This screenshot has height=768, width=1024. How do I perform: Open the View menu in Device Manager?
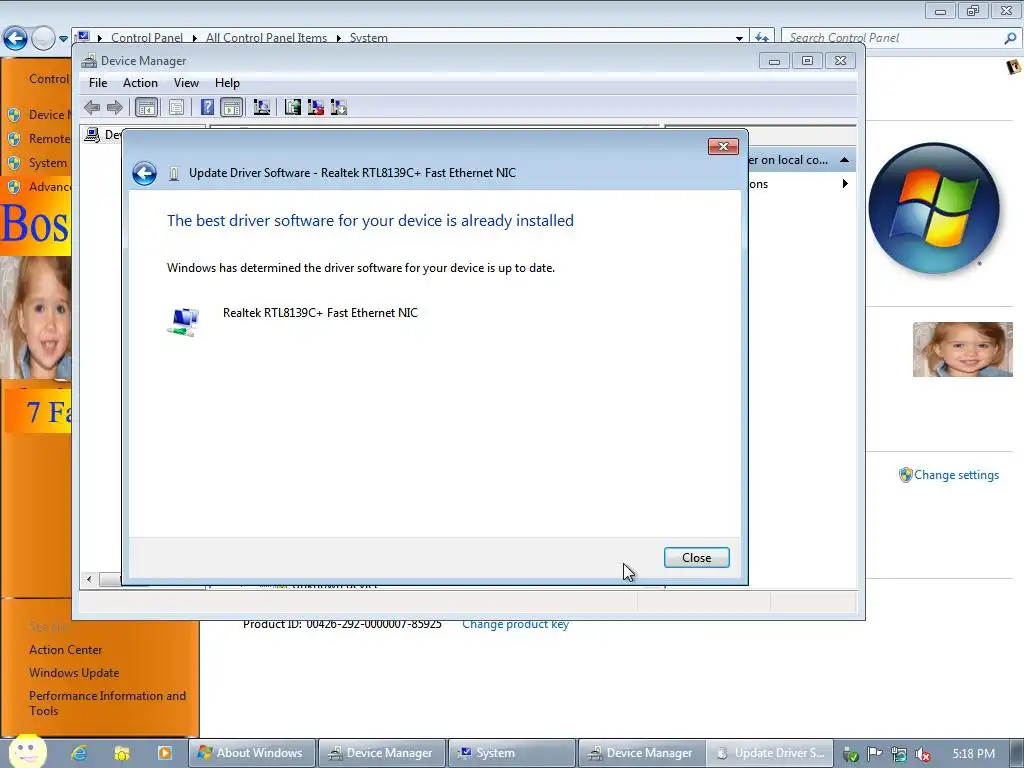(186, 83)
